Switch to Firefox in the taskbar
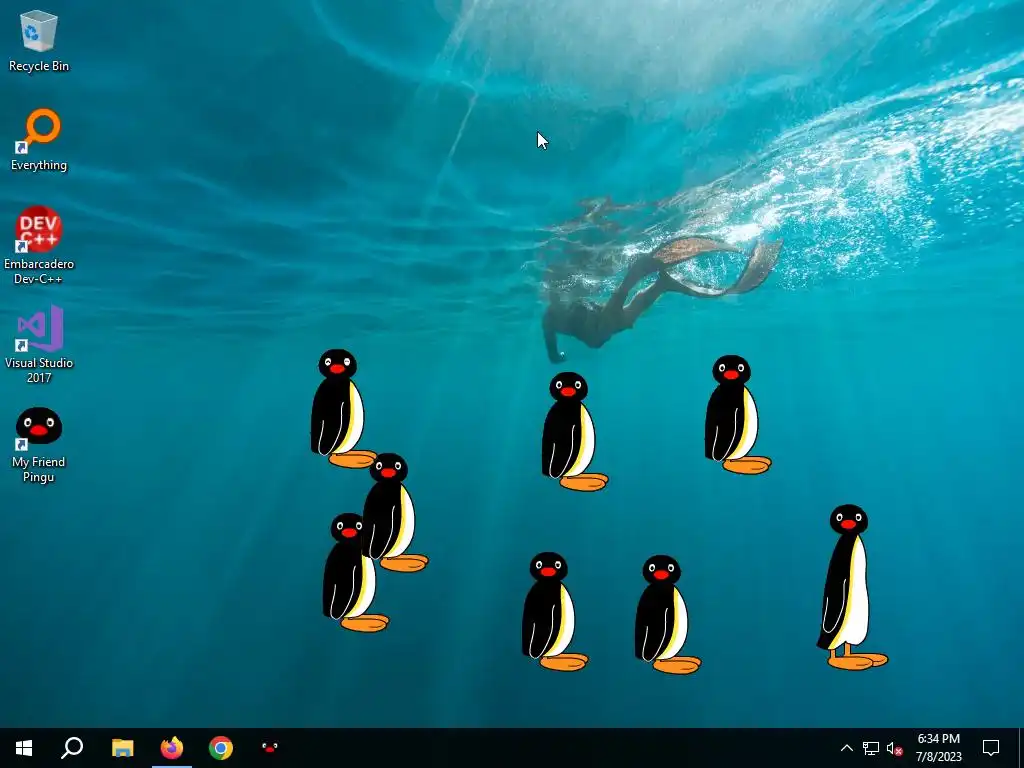The height and width of the screenshot is (768, 1024). (x=172, y=748)
